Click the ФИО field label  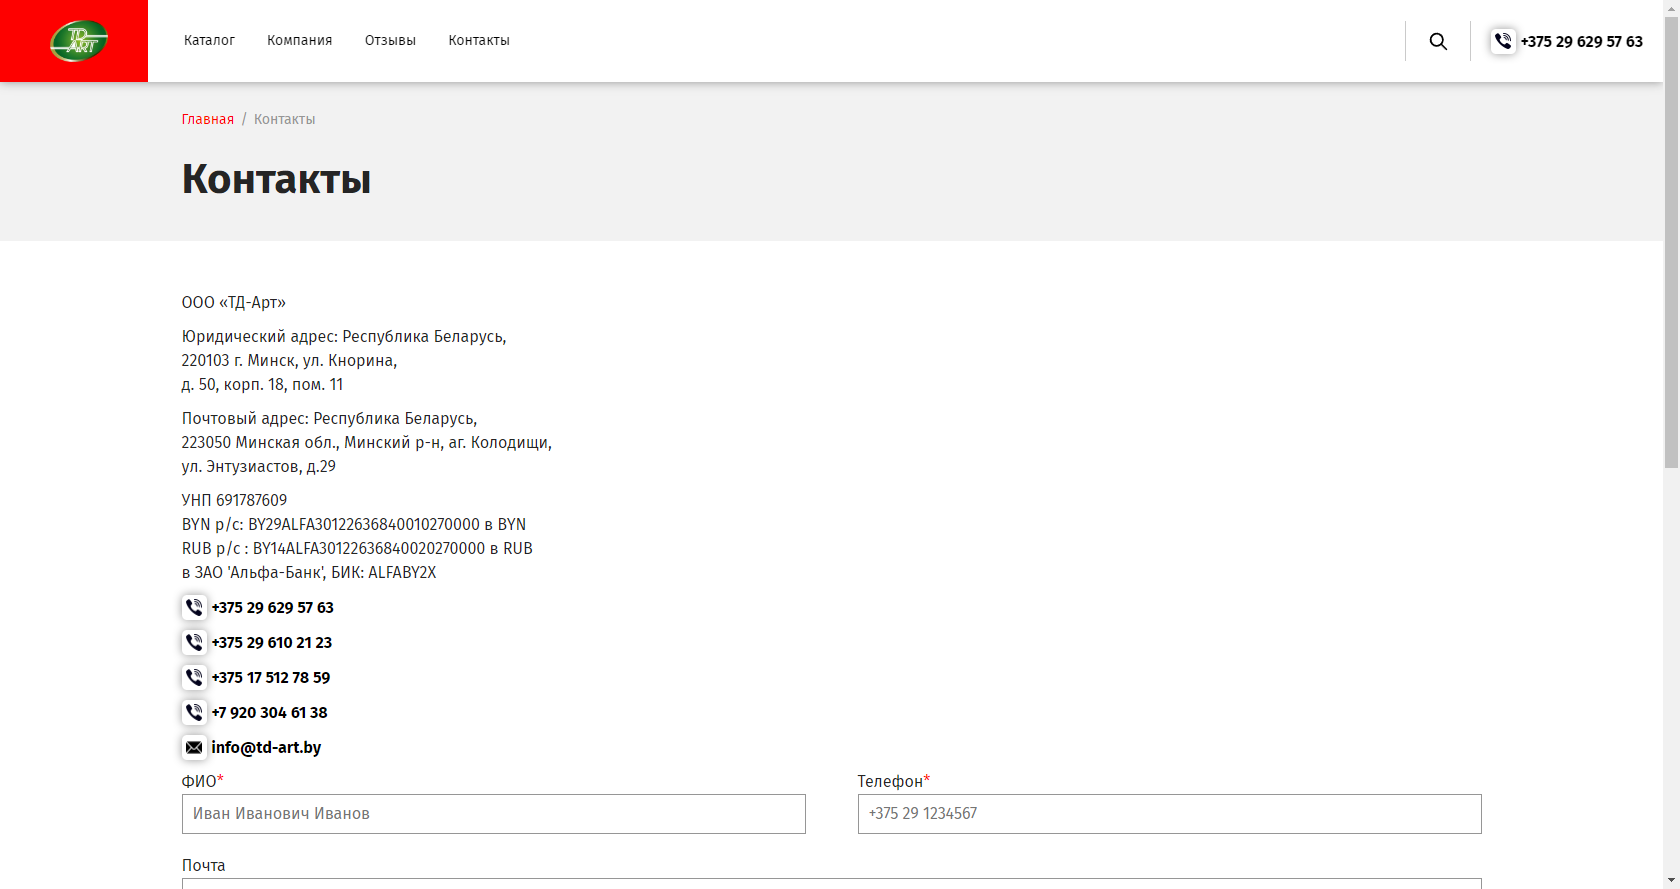(x=203, y=781)
